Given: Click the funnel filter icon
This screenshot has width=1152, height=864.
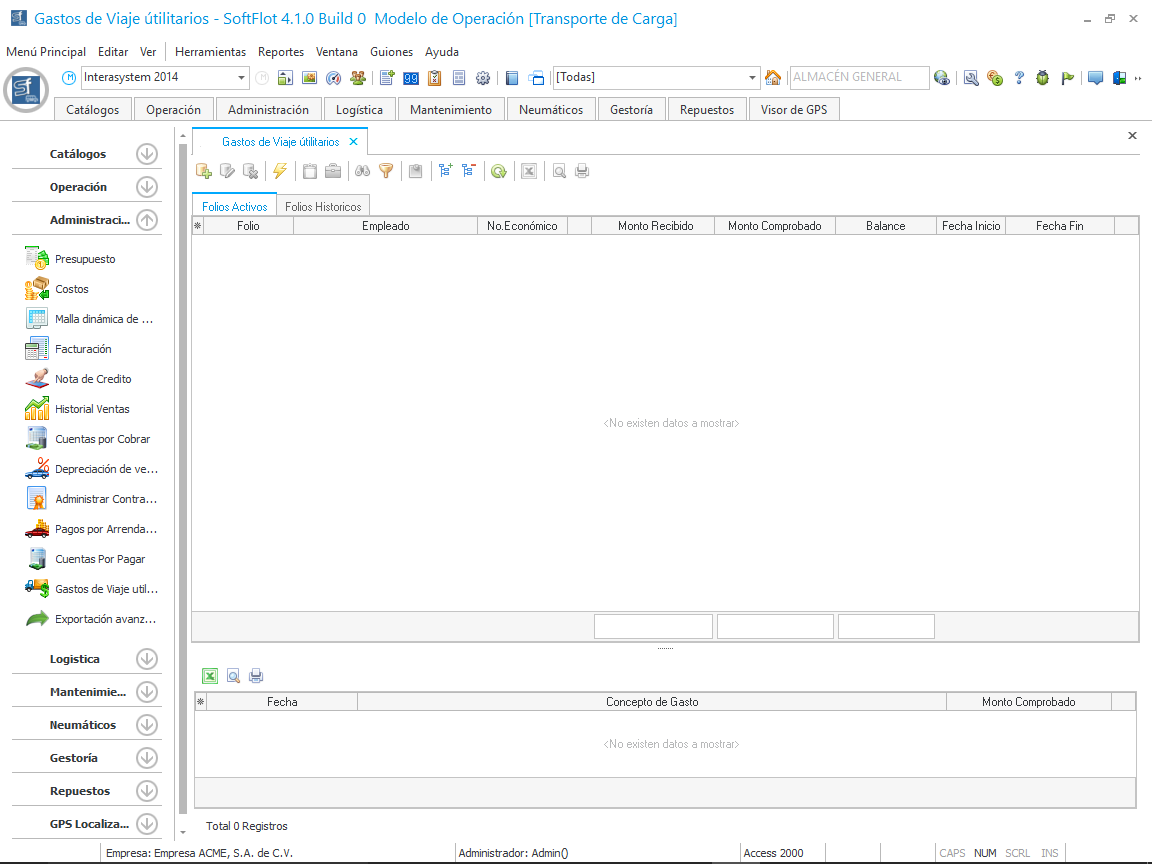Looking at the screenshot, I should pyautogui.click(x=386, y=171).
